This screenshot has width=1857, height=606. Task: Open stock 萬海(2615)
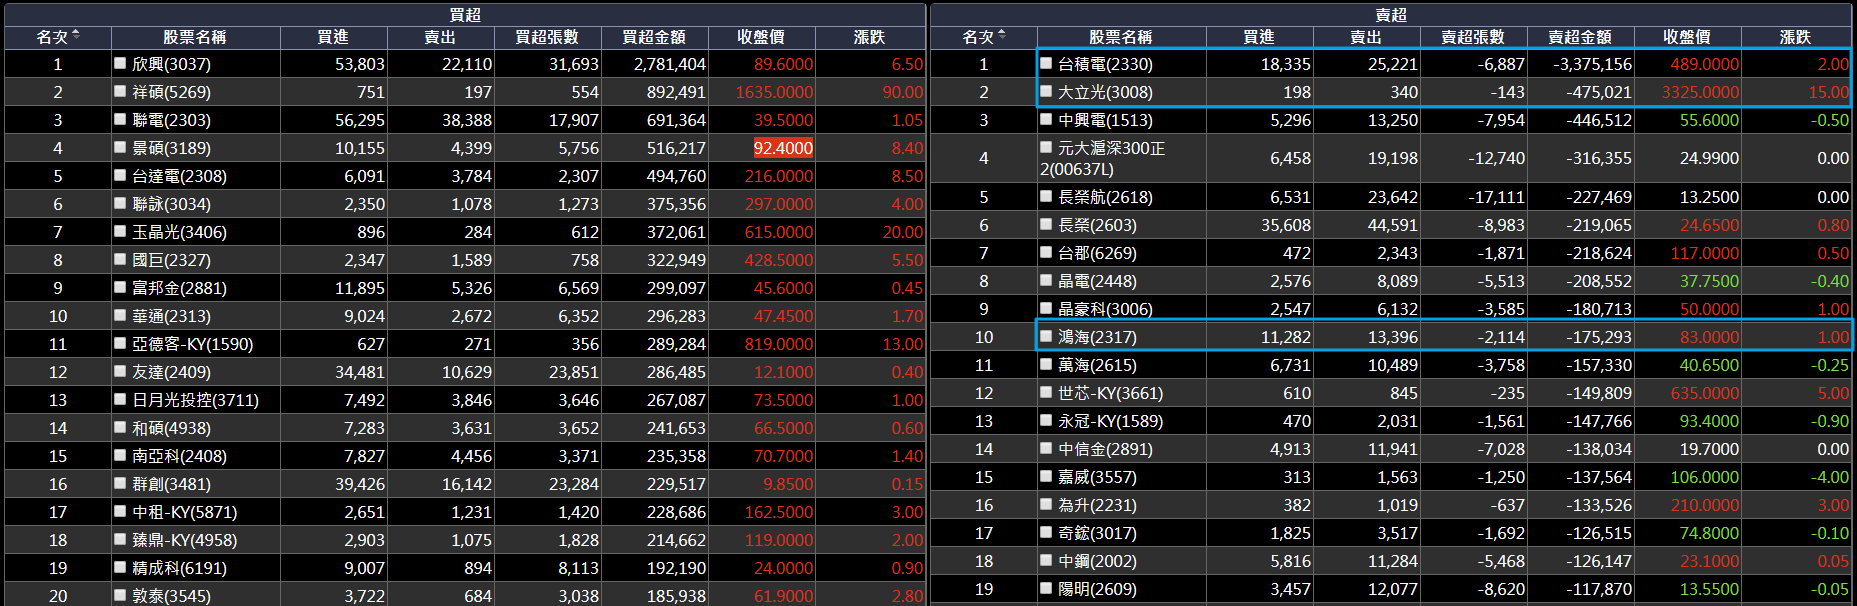(x=1097, y=365)
